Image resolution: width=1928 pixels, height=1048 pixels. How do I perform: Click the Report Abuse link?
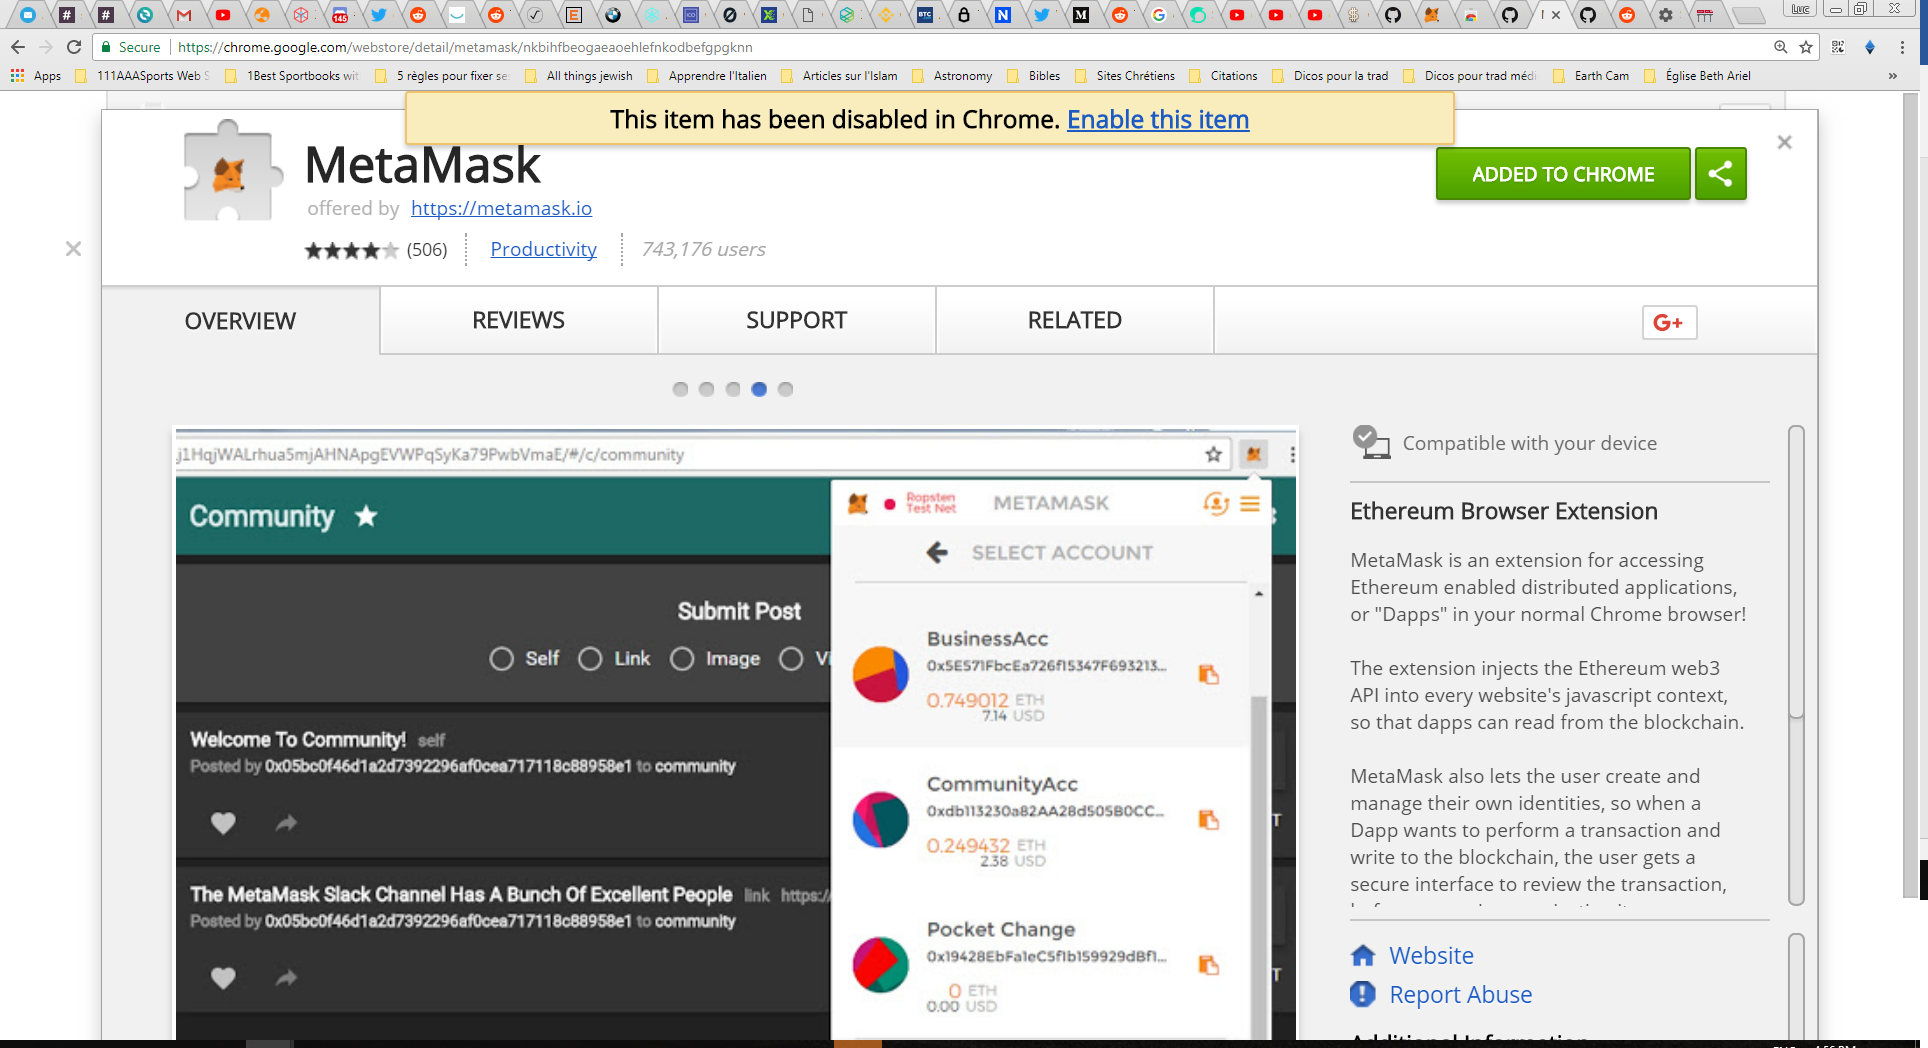[x=1460, y=995]
